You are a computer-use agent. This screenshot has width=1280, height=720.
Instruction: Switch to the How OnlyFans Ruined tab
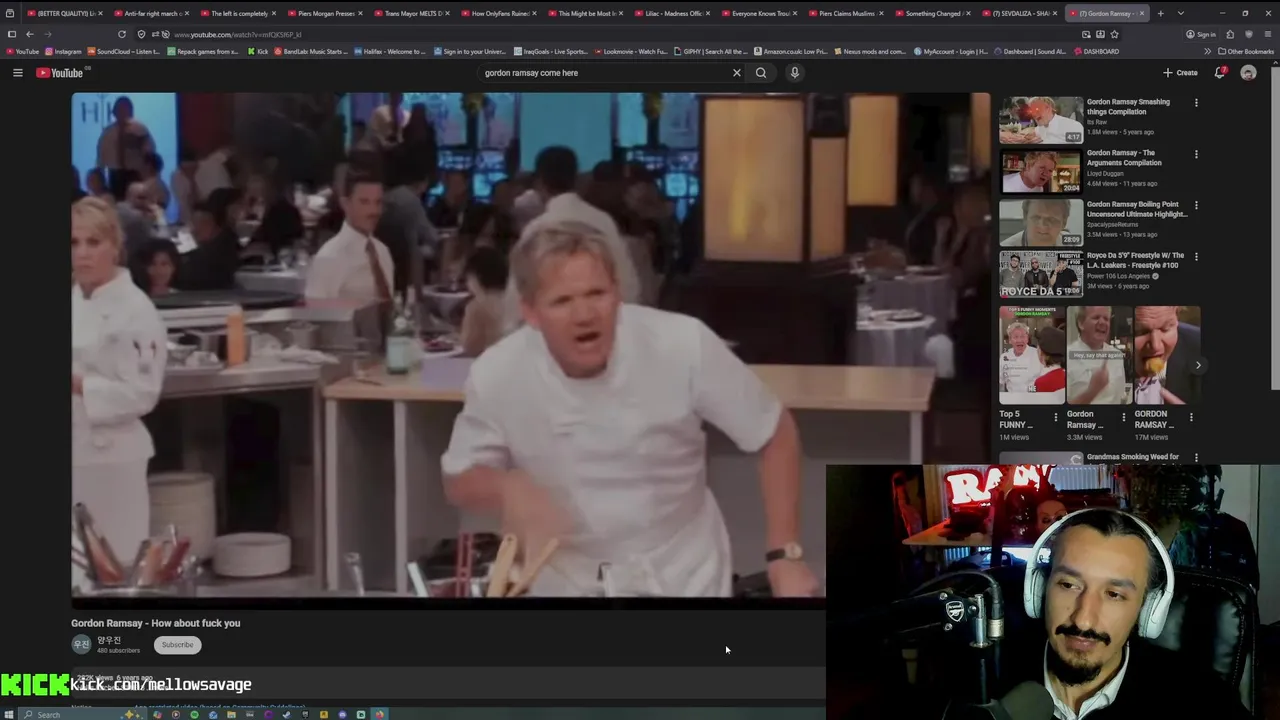click(499, 13)
